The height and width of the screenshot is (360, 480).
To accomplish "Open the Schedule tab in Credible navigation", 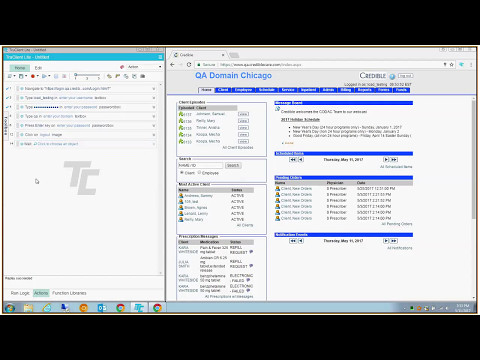I will (x=267, y=90).
